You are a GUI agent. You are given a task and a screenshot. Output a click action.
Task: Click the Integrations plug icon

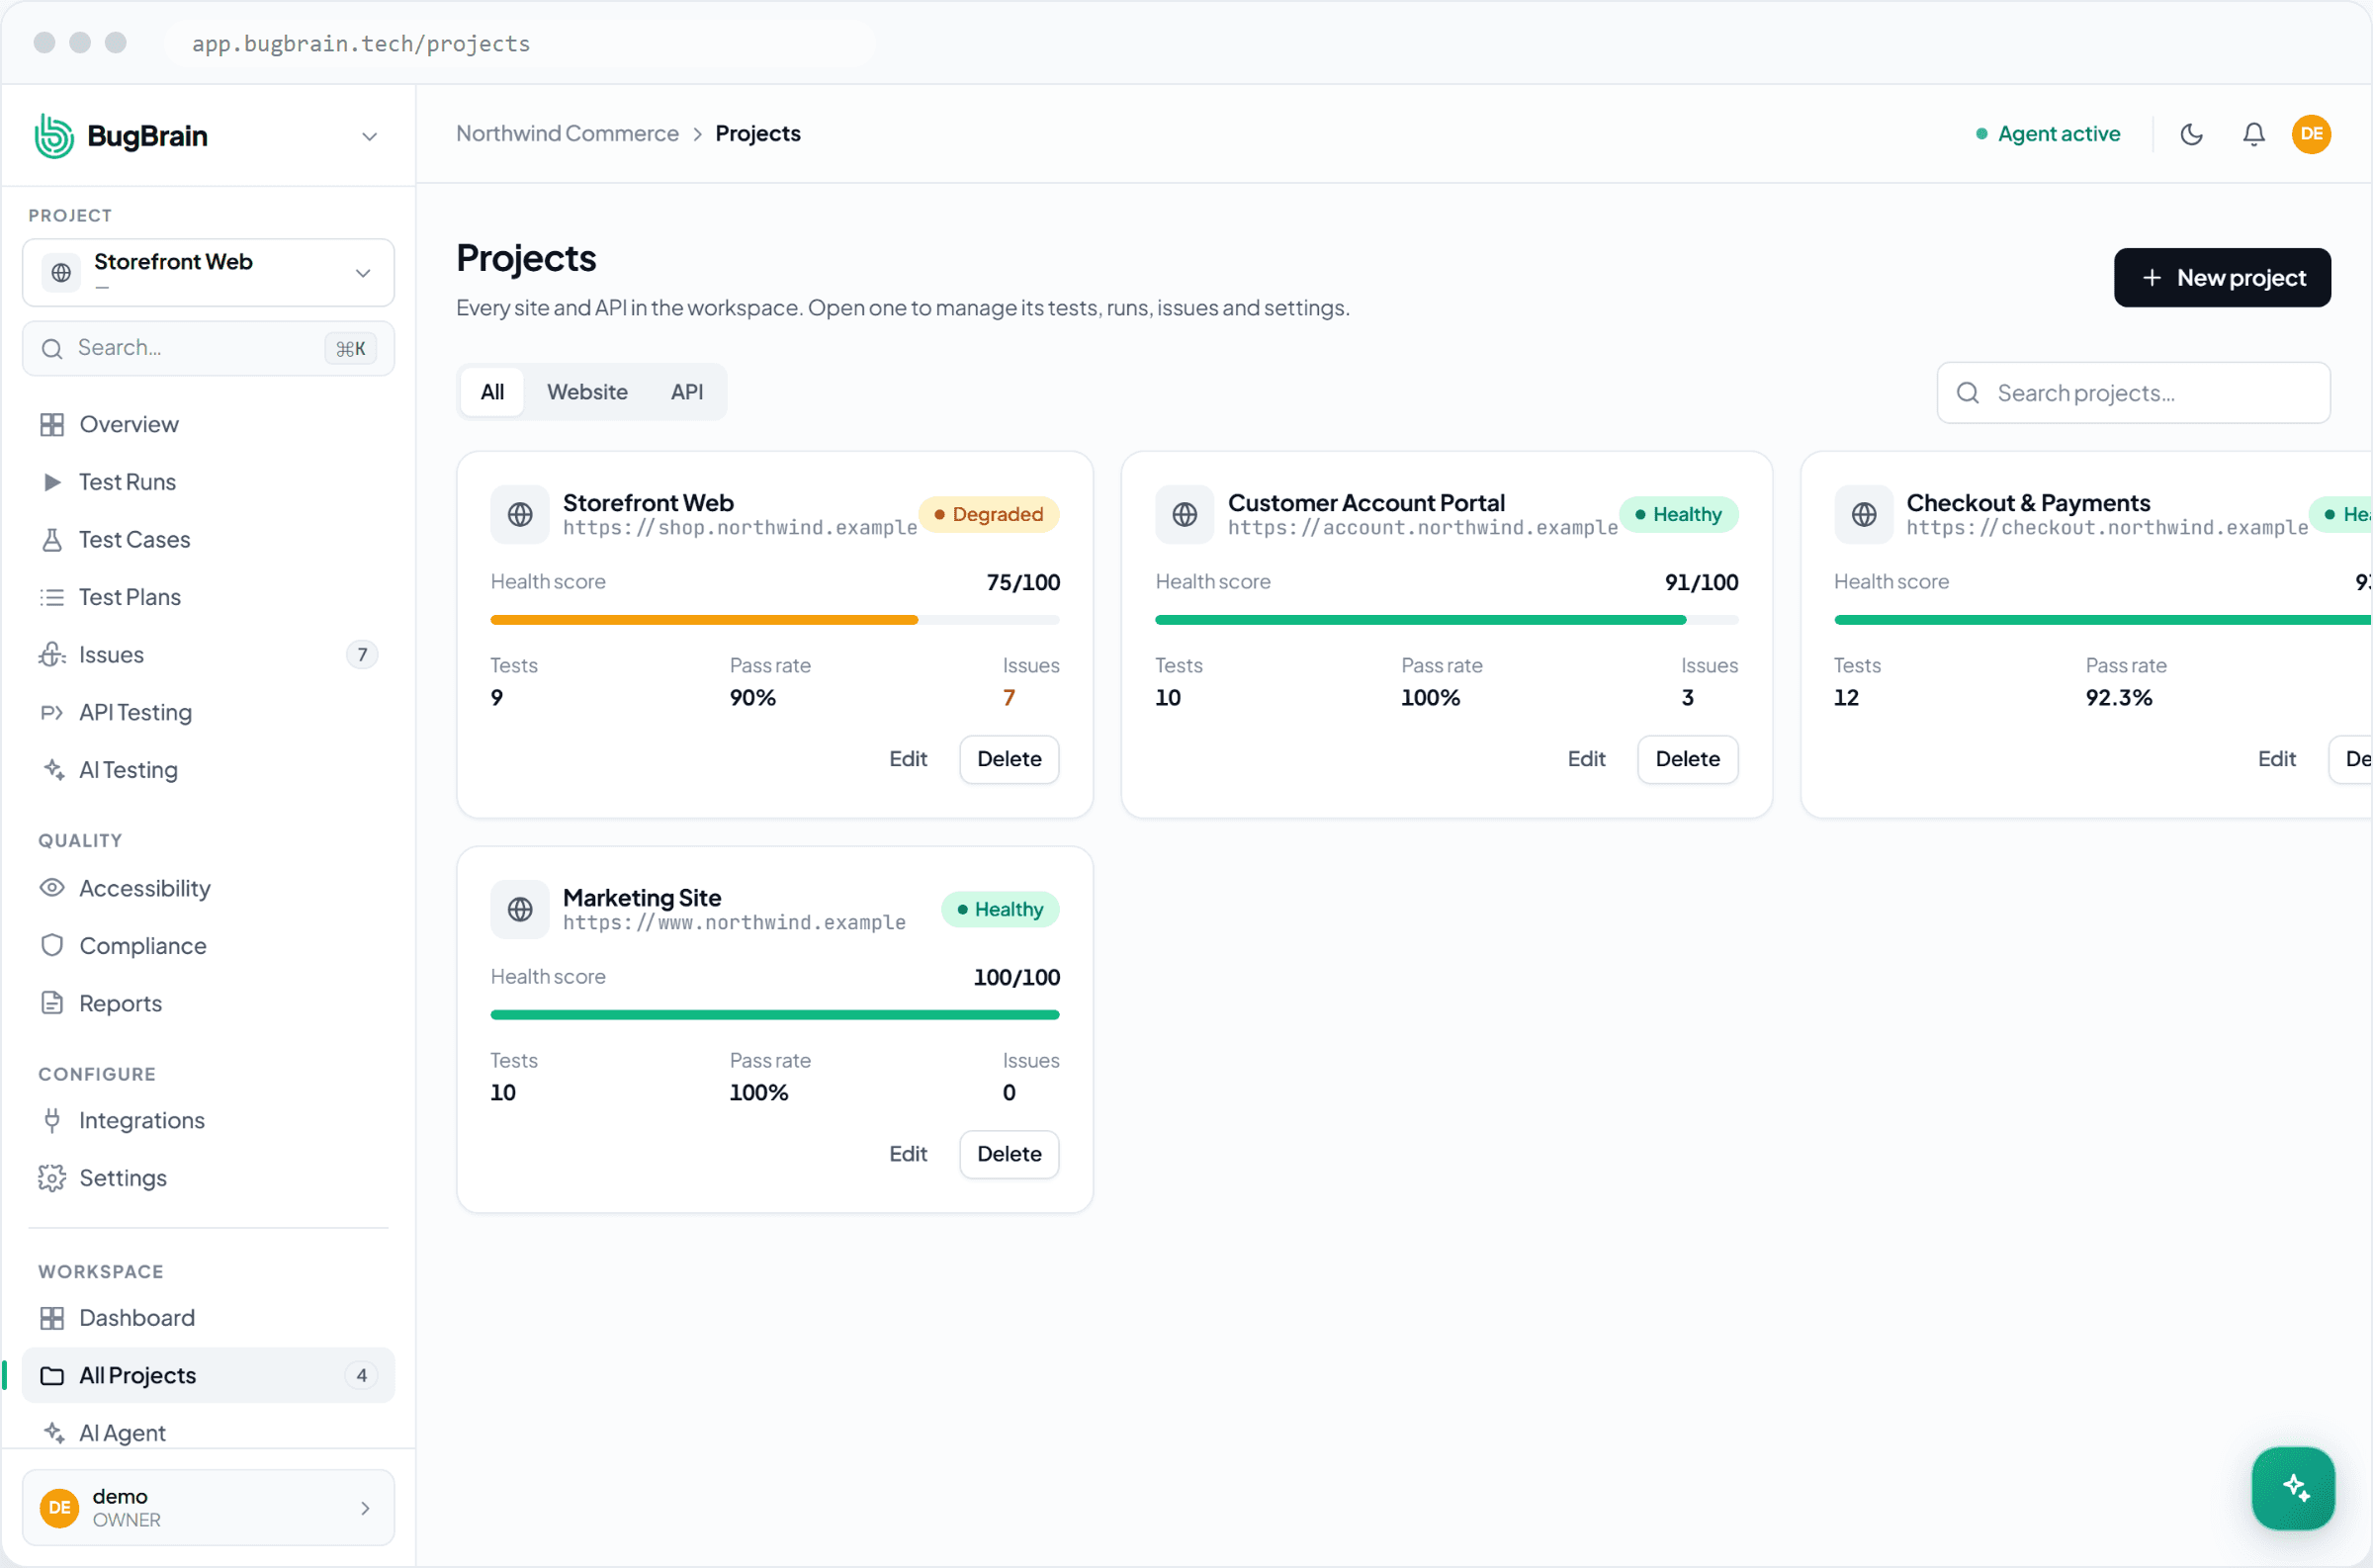click(52, 1120)
